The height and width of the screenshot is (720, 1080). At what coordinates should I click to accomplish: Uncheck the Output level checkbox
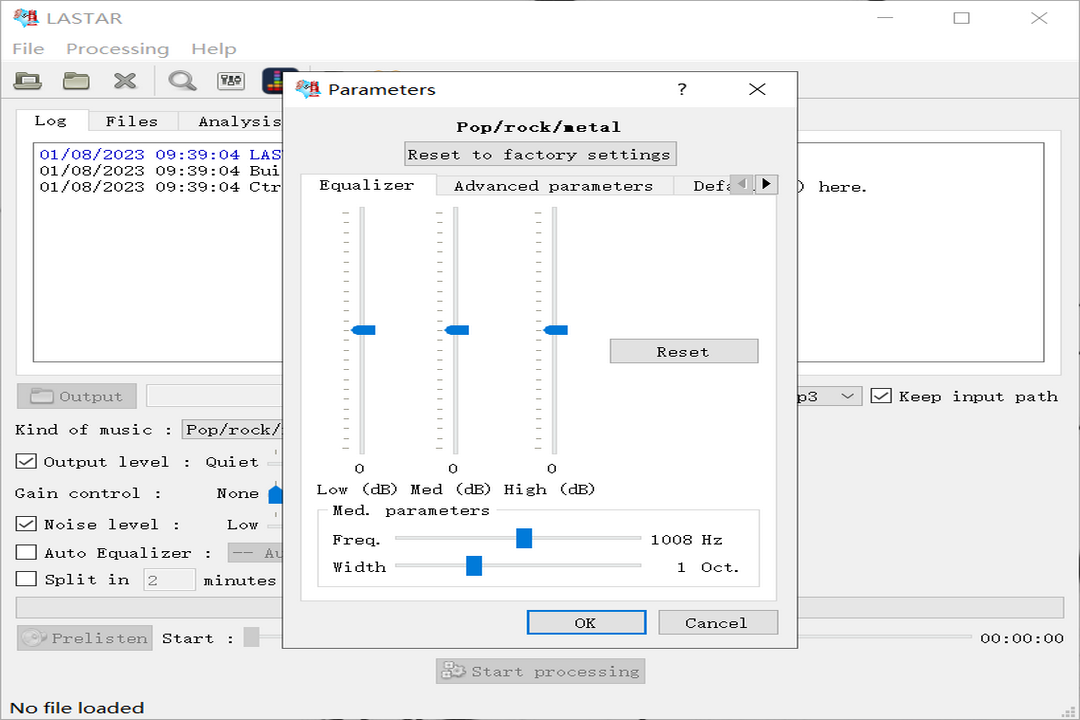26,462
